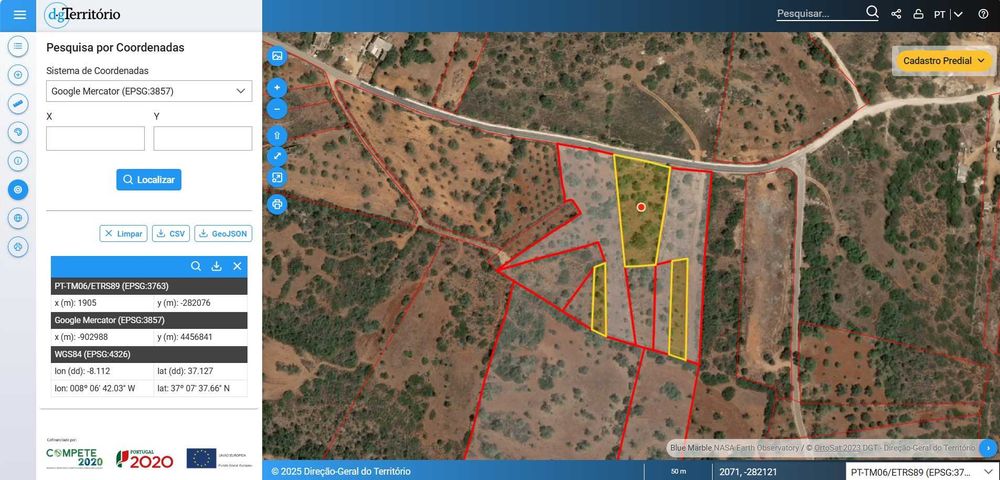Select the y (m): 4456841 cell
1000x480 pixels.
200,337
